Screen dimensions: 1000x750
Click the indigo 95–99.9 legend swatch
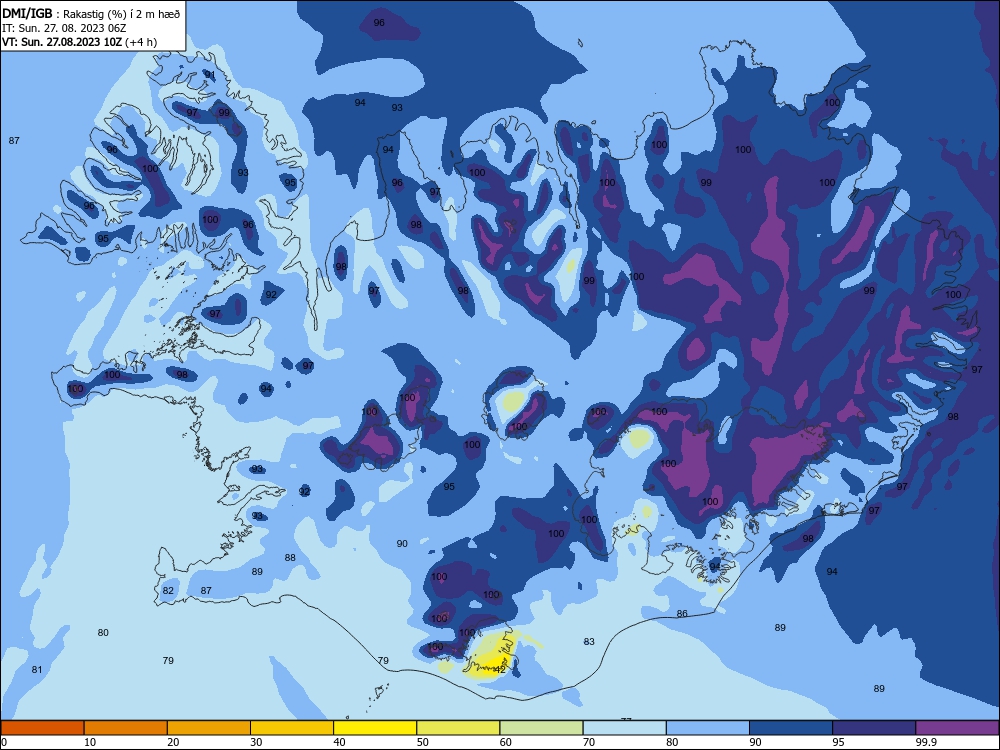[x=874, y=728]
